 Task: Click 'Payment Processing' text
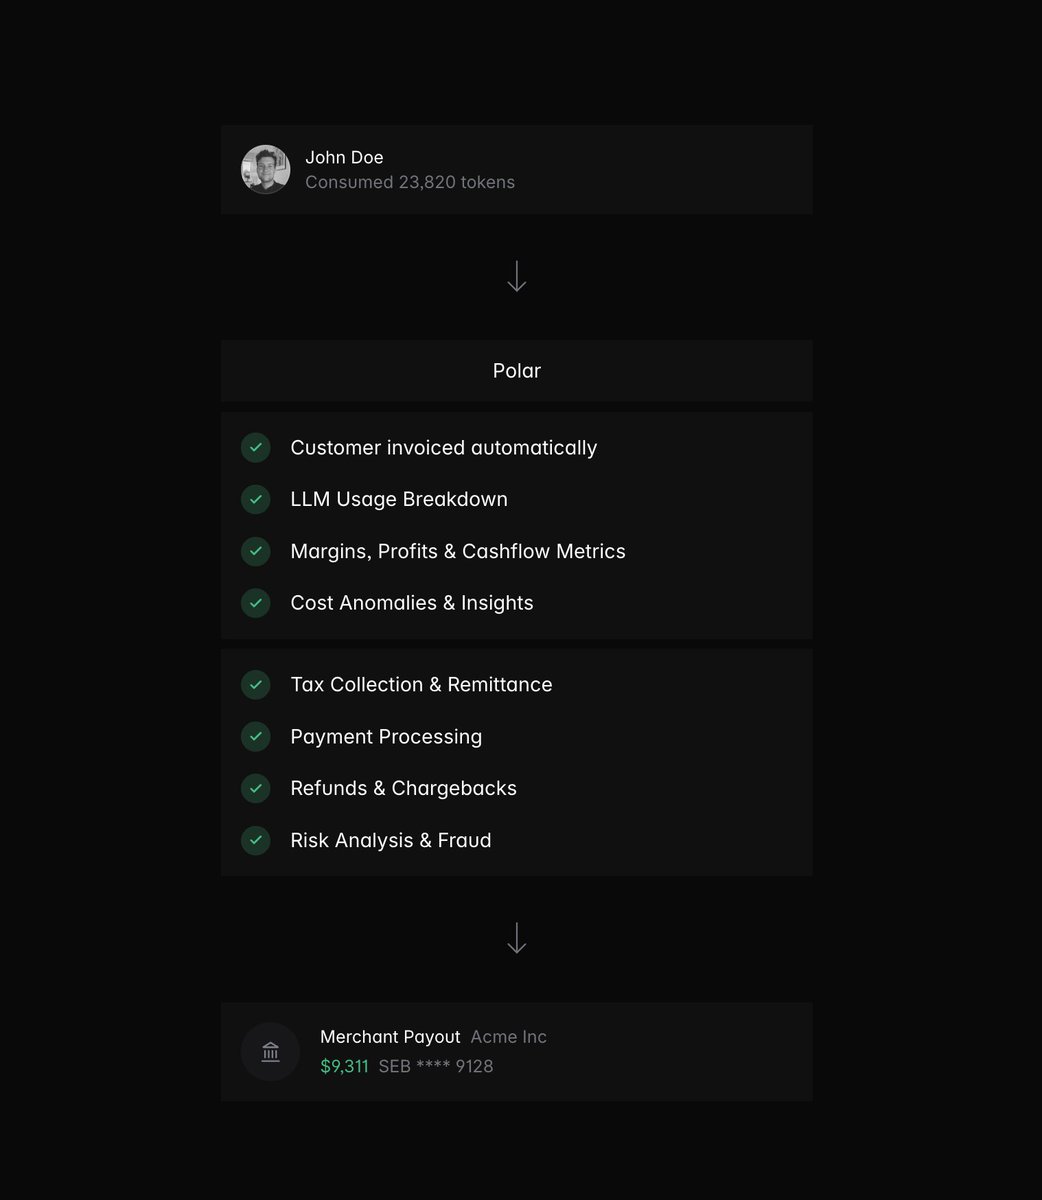point(386,737)
